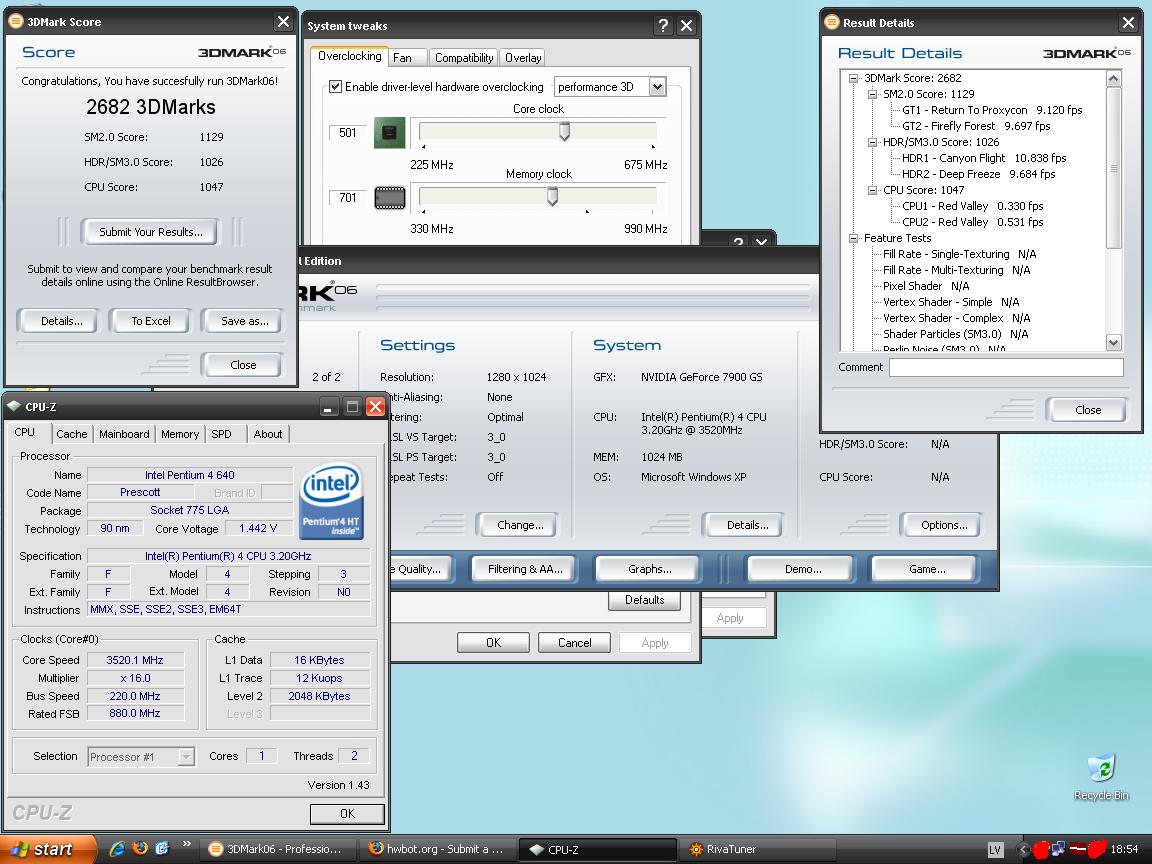Screen dimensions: 1152x864
Task: Switch to 3DMark06 taskbar button
Action: (278, 849)
